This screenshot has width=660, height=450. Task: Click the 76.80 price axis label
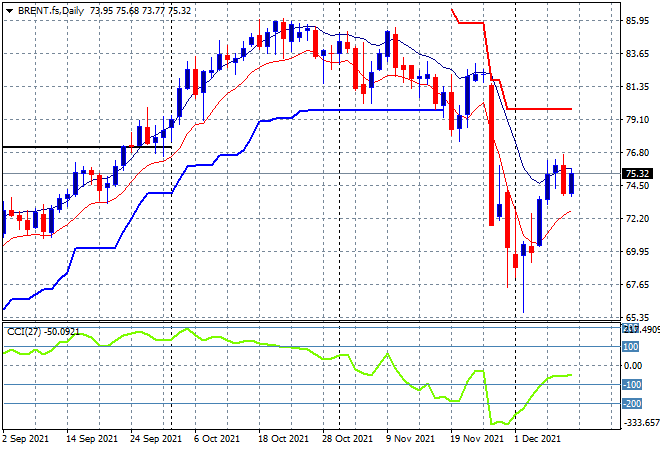coord(637,152)
